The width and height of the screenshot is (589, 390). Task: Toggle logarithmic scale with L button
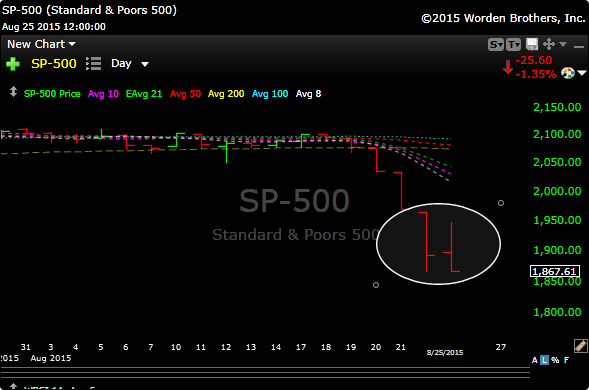(544, 360)
